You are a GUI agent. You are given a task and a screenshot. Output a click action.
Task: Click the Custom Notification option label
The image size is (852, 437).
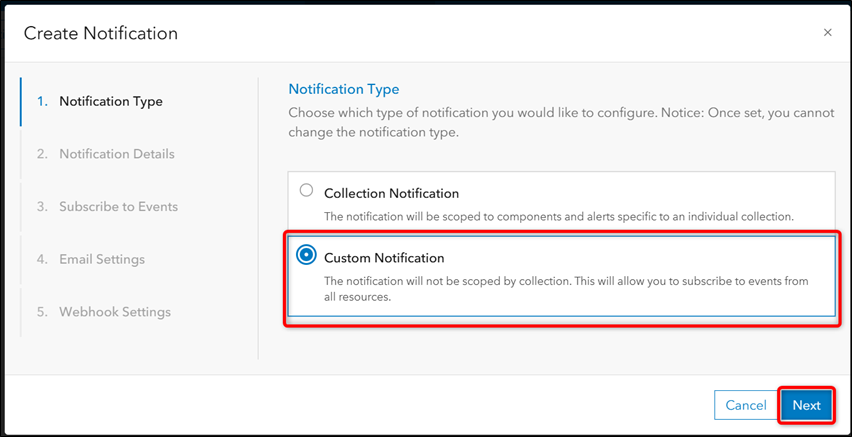coord(383,258)
